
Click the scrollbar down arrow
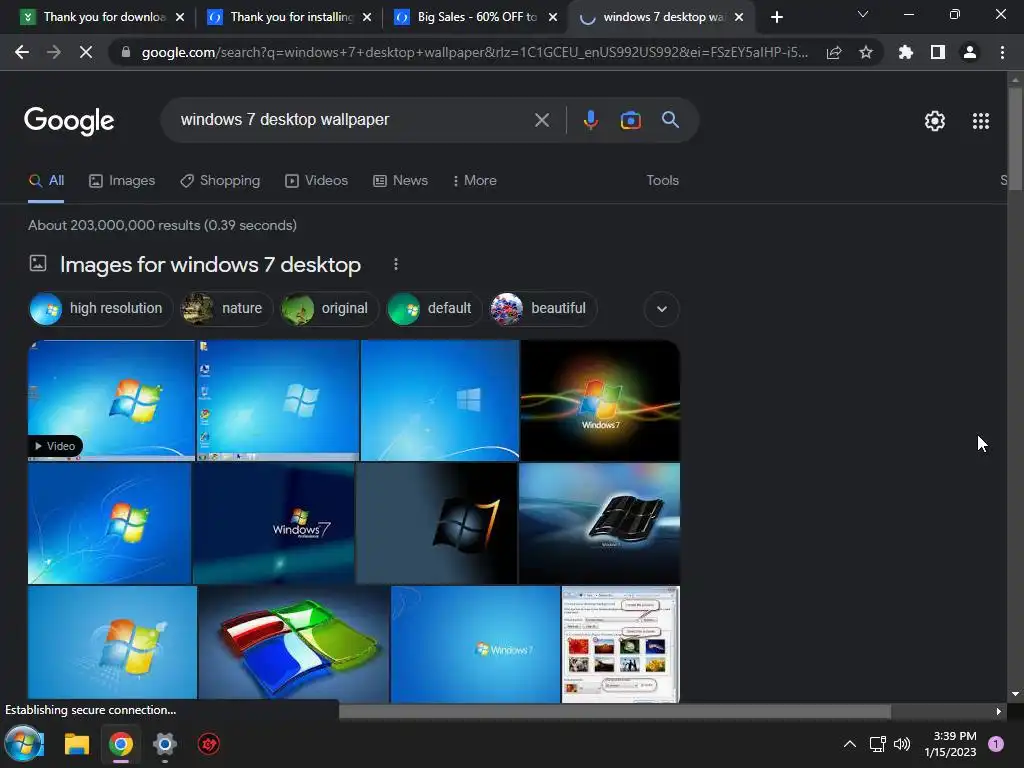click(x=1015, y=694)
